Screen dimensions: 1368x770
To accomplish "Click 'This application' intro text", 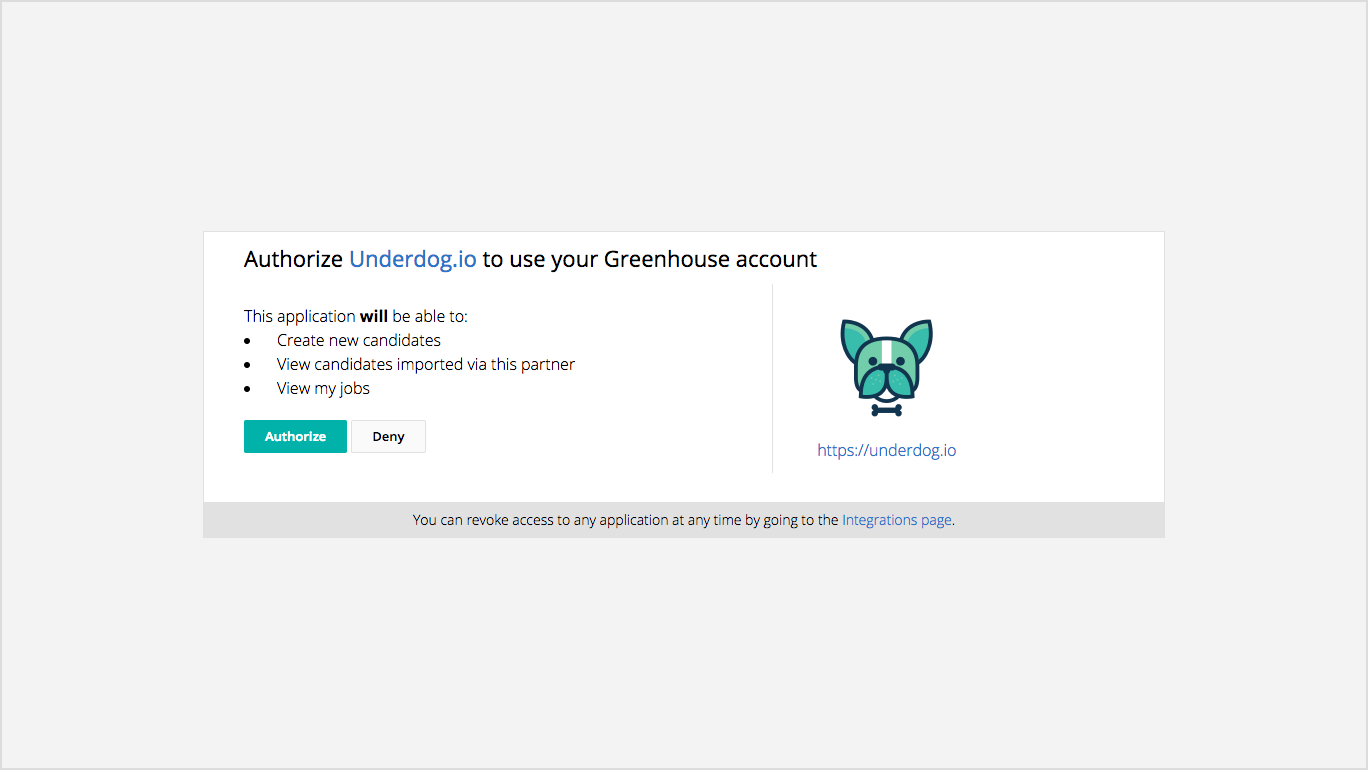I will (300, 316).
